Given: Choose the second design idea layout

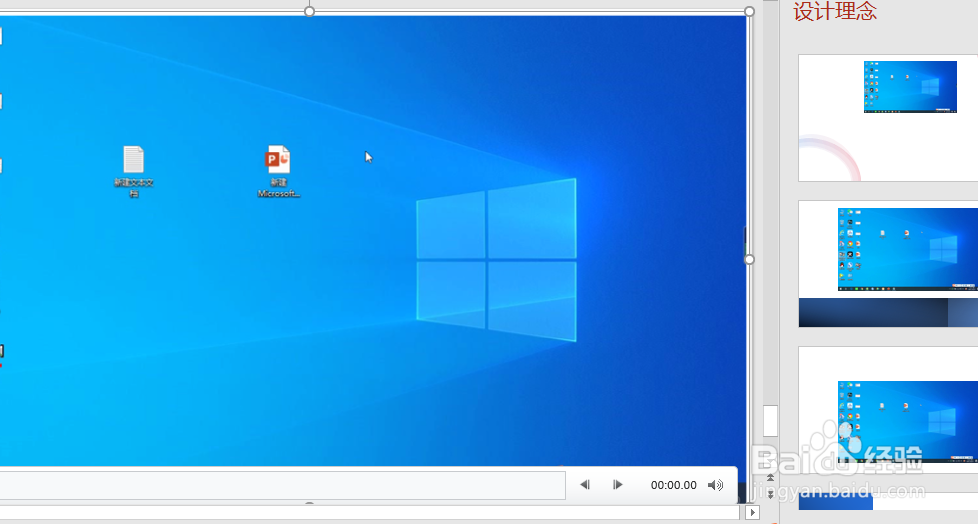Looking at the screenshot, I should pos(888,264).
